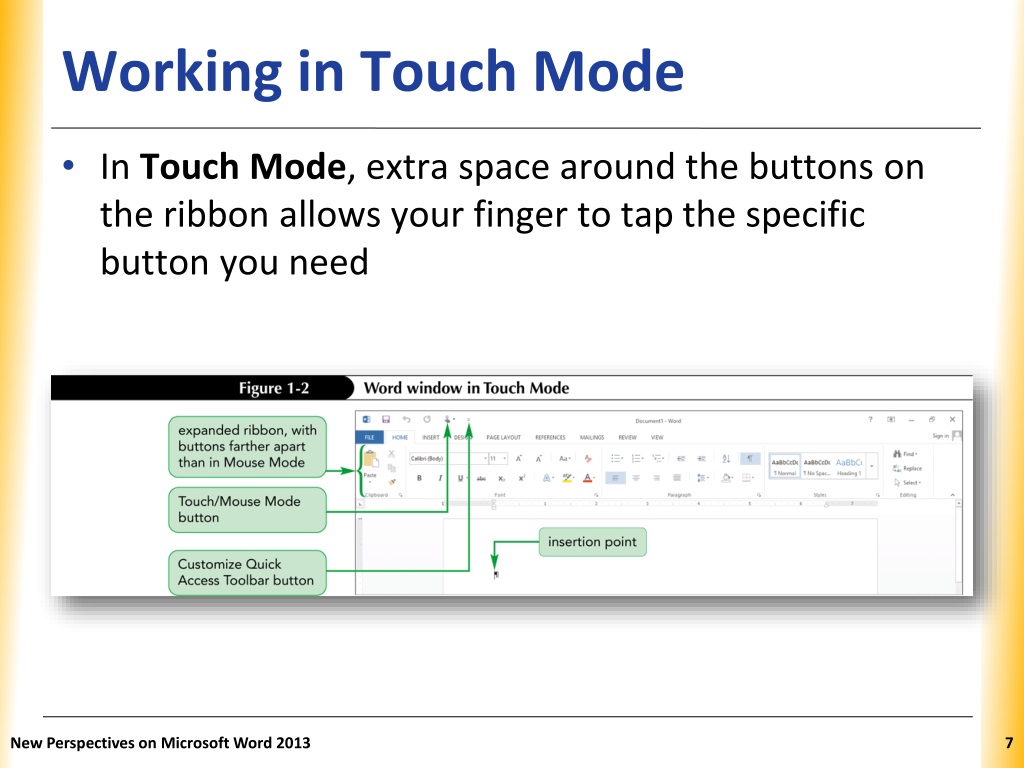The width and height of the screenshot is (1024, 768).
Task: Click the Sort A-Z icon
Action: (x=726, y=458)
